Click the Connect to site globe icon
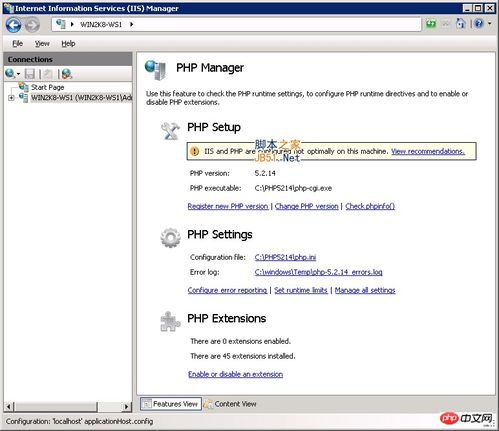The width and height of the screenshot is (499, 431). (x=66, y=74)
